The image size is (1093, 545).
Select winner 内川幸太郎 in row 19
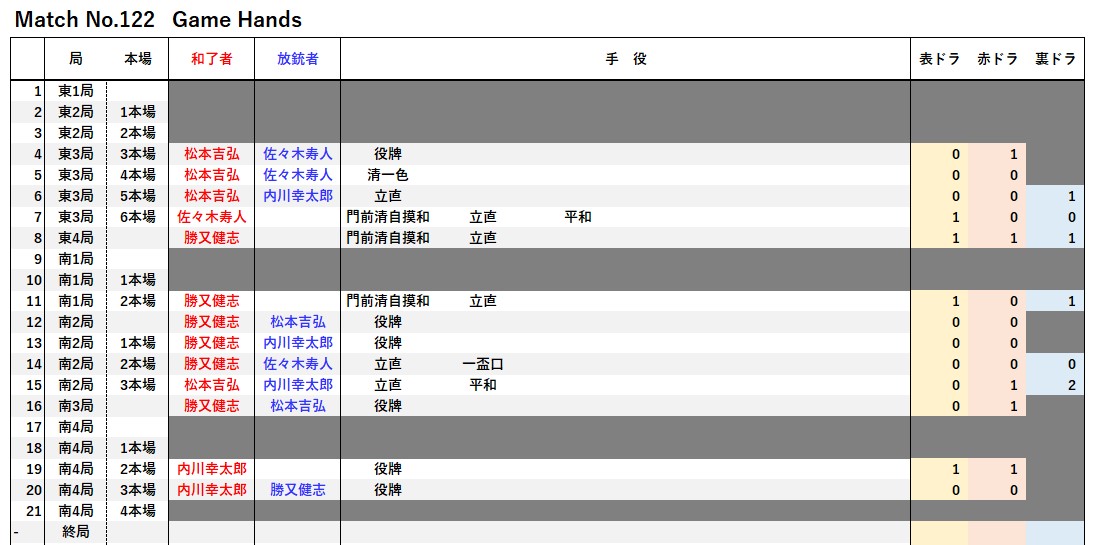[211, 468]
